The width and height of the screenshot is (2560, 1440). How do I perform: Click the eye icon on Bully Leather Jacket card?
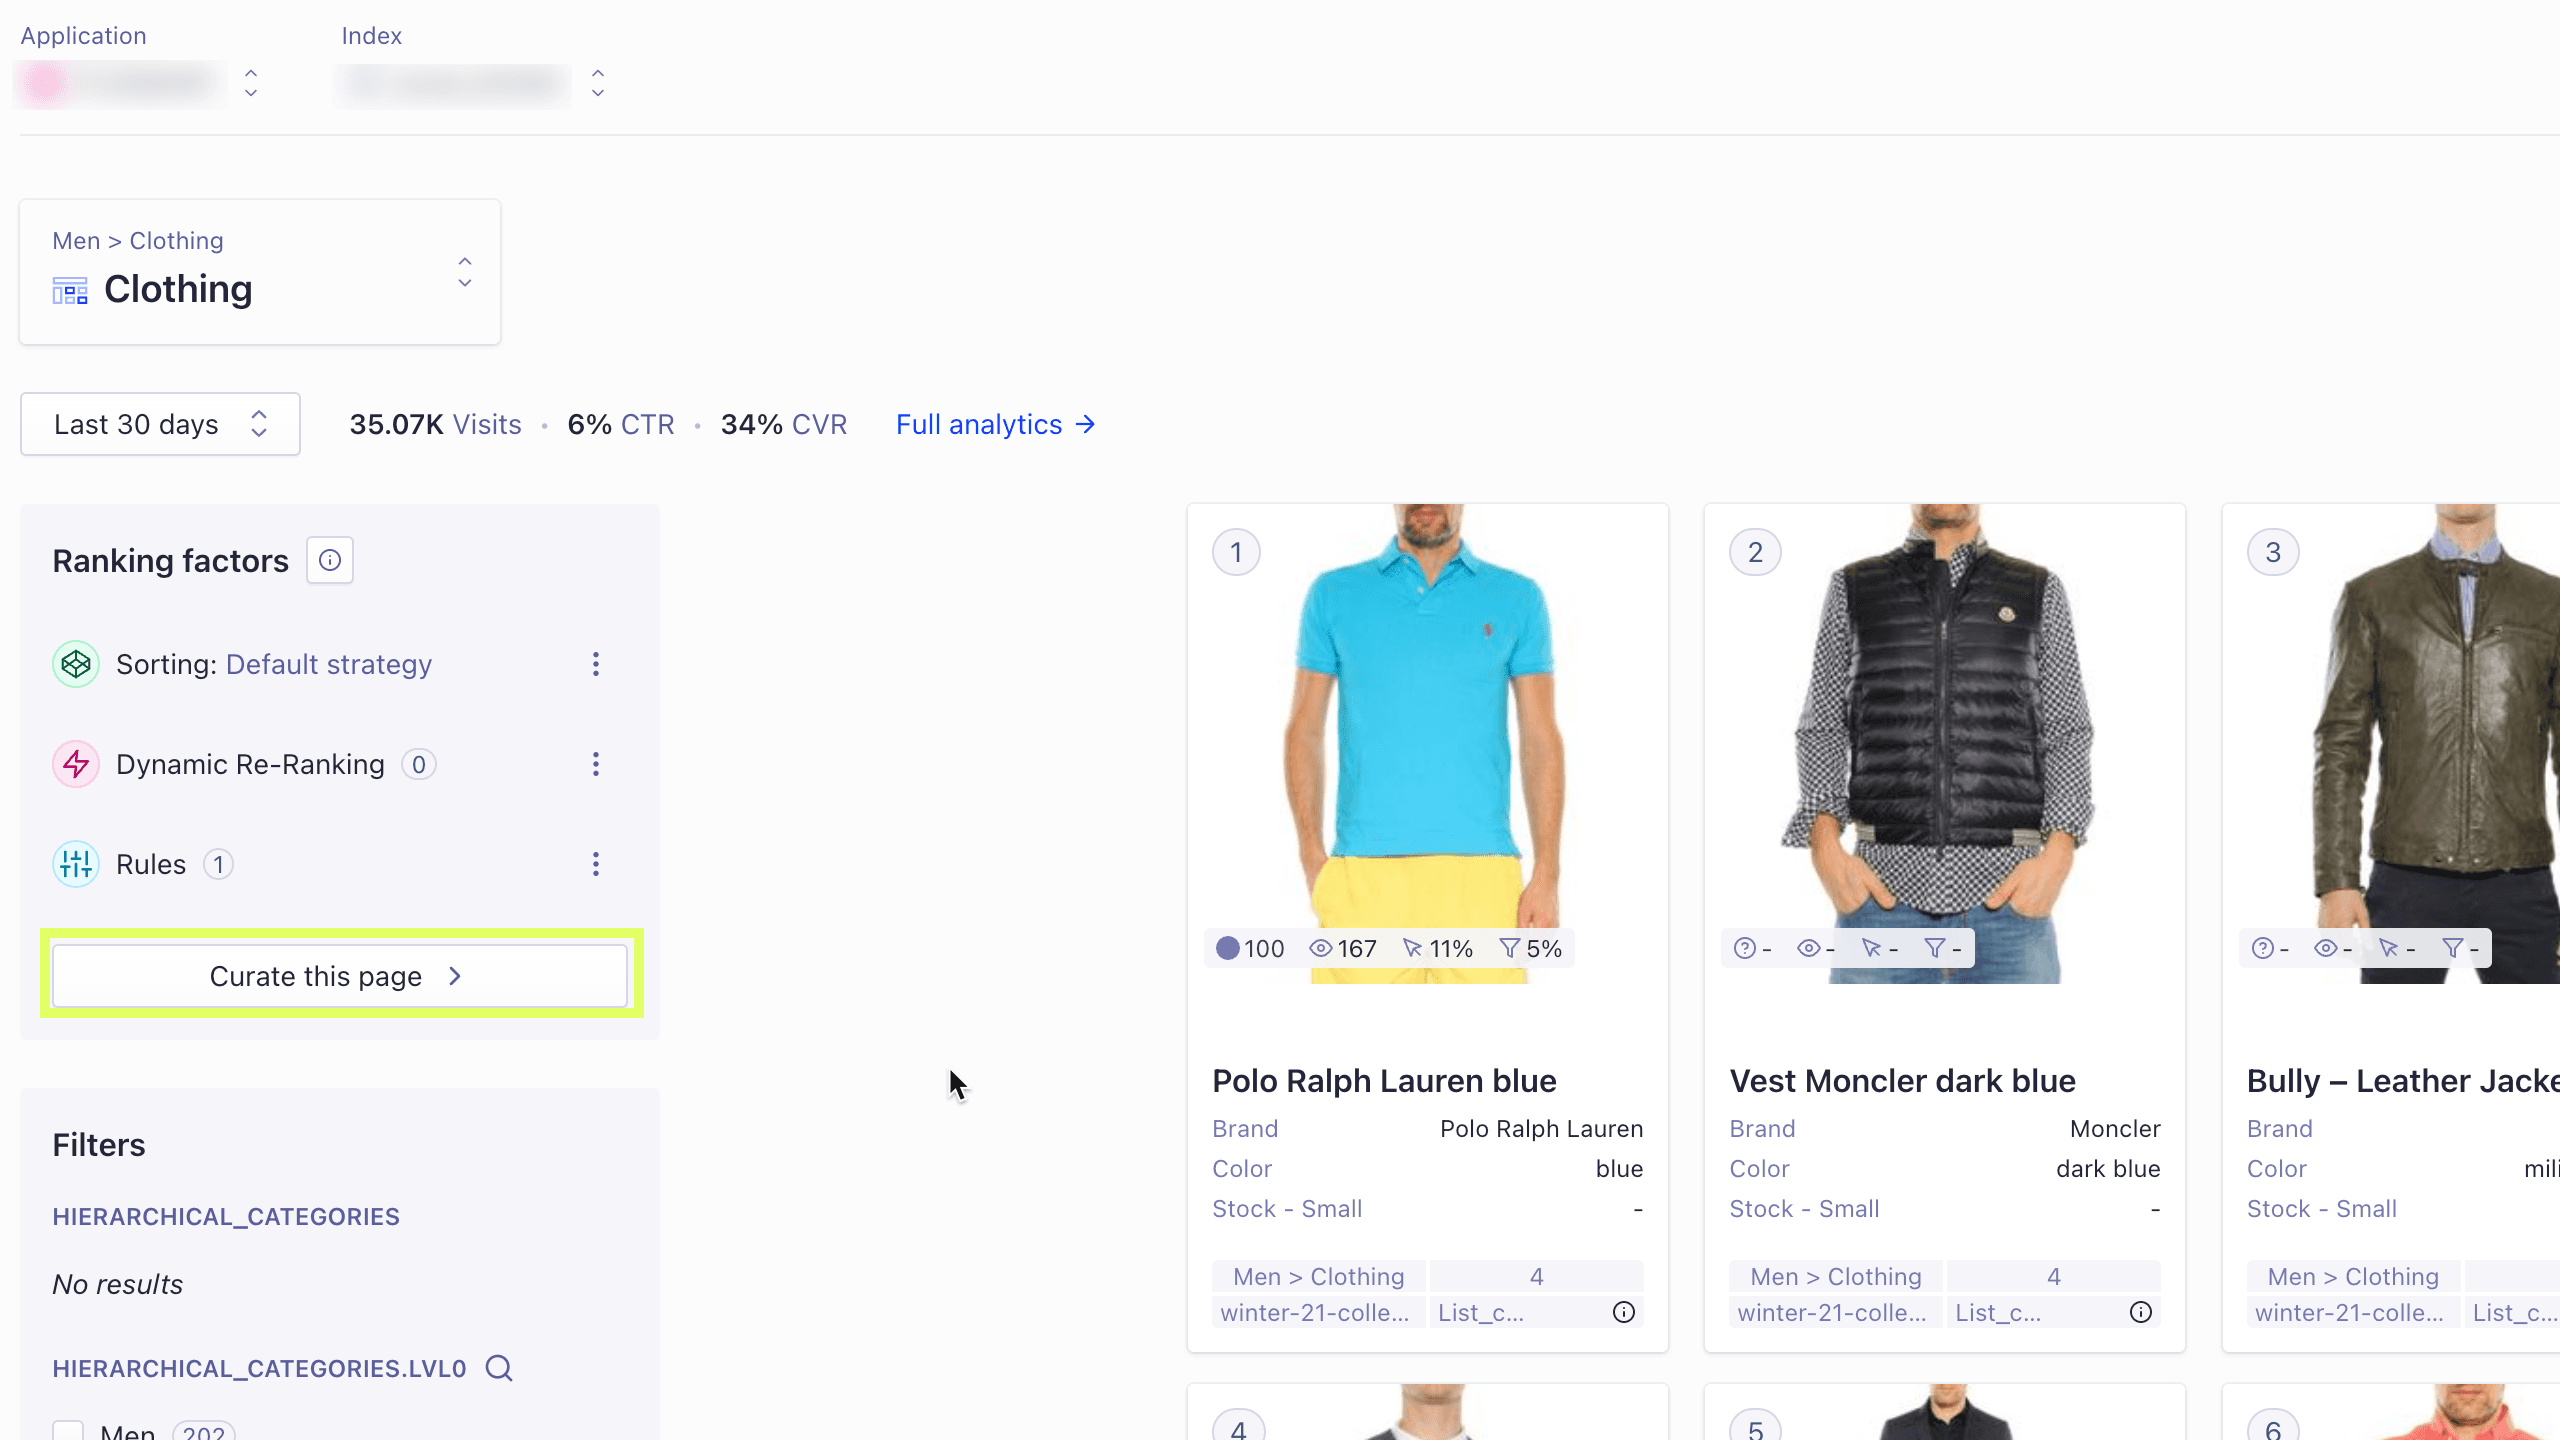click(2325, 949)
